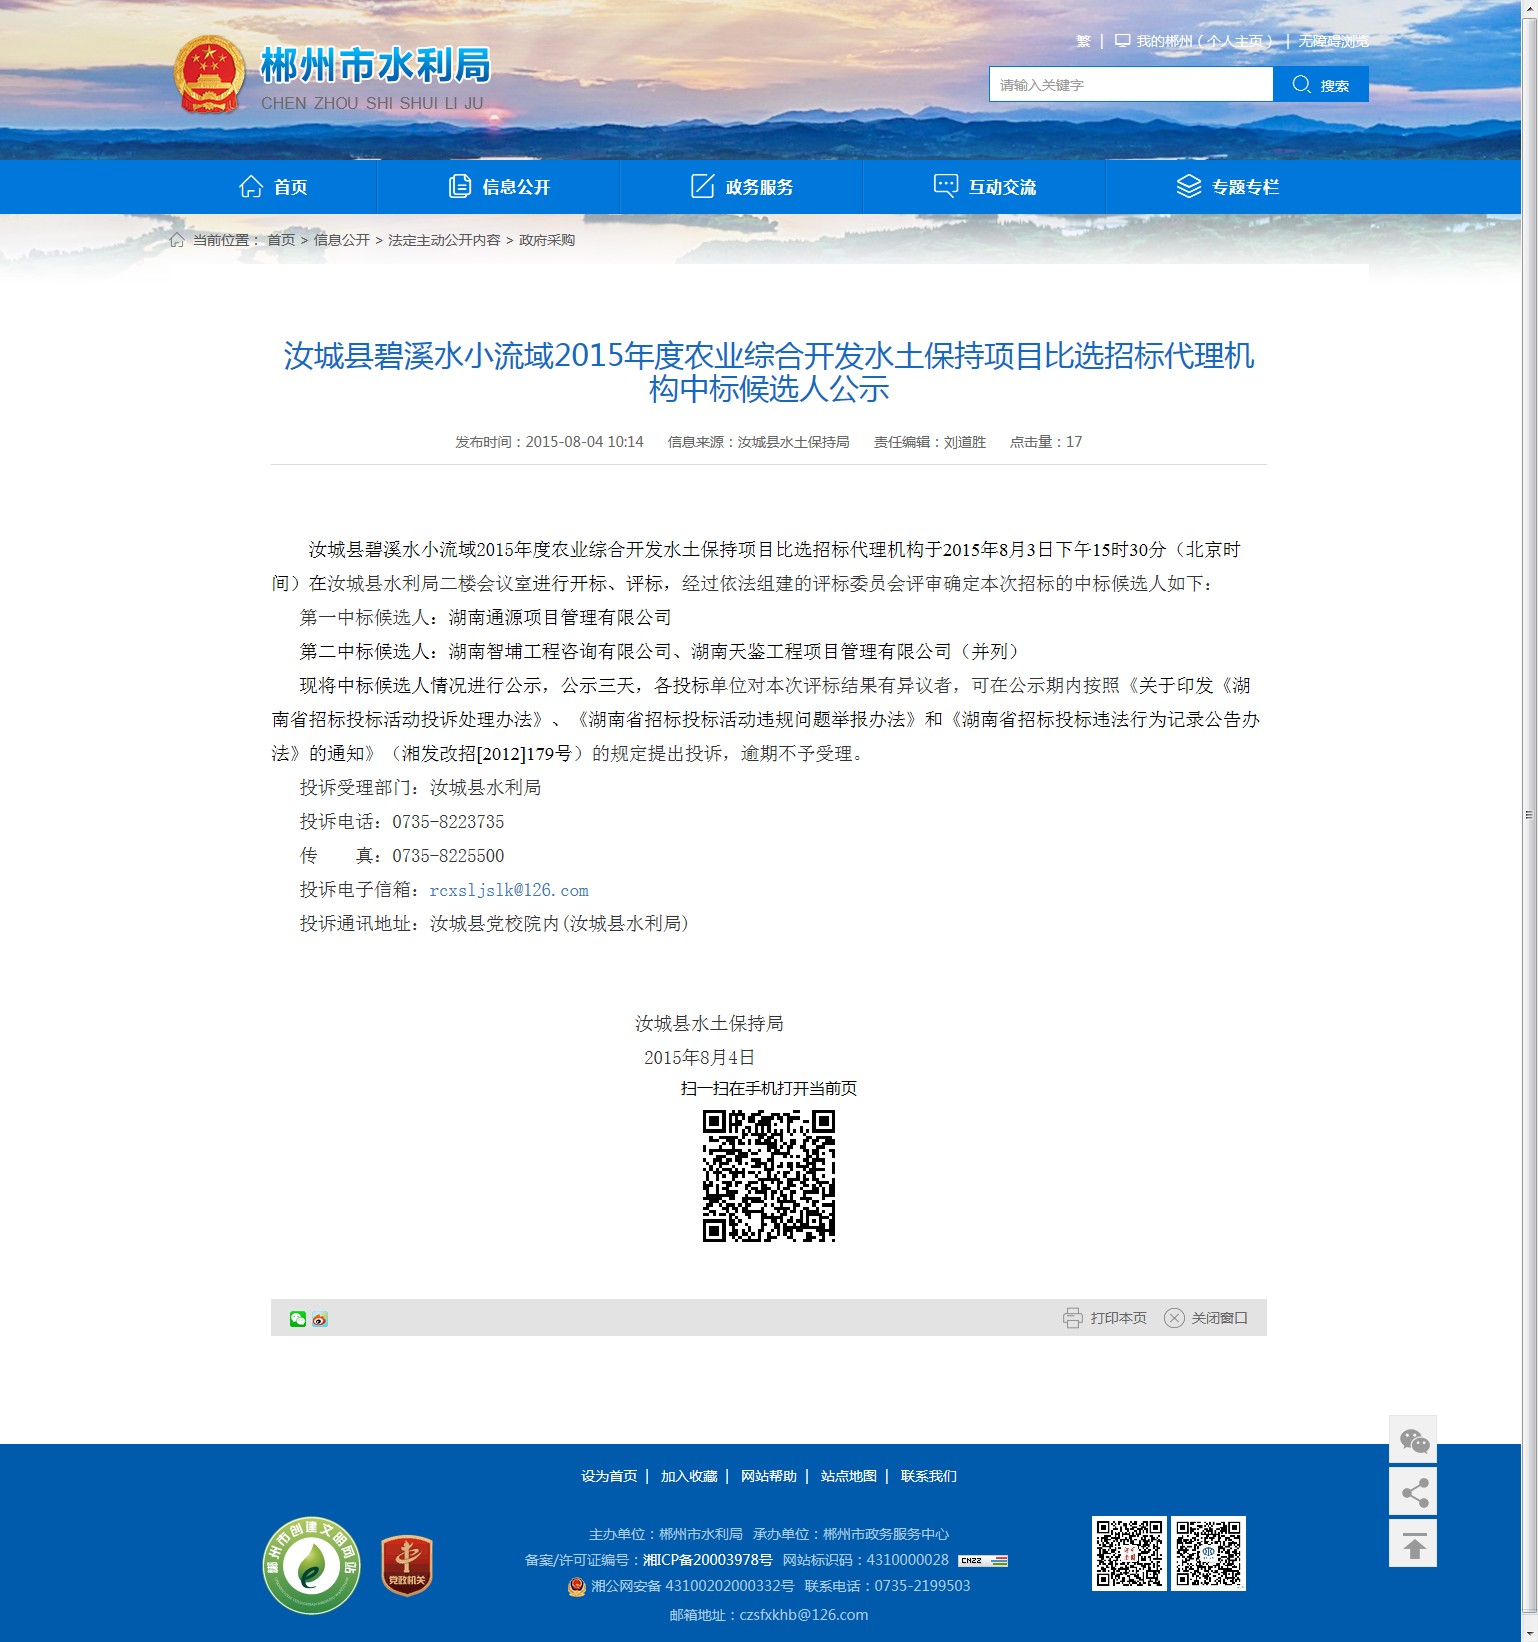This screenshot has height=1642, width=1538.
Task: Click the 打印本页 print button
Action: point(1105,1318)
